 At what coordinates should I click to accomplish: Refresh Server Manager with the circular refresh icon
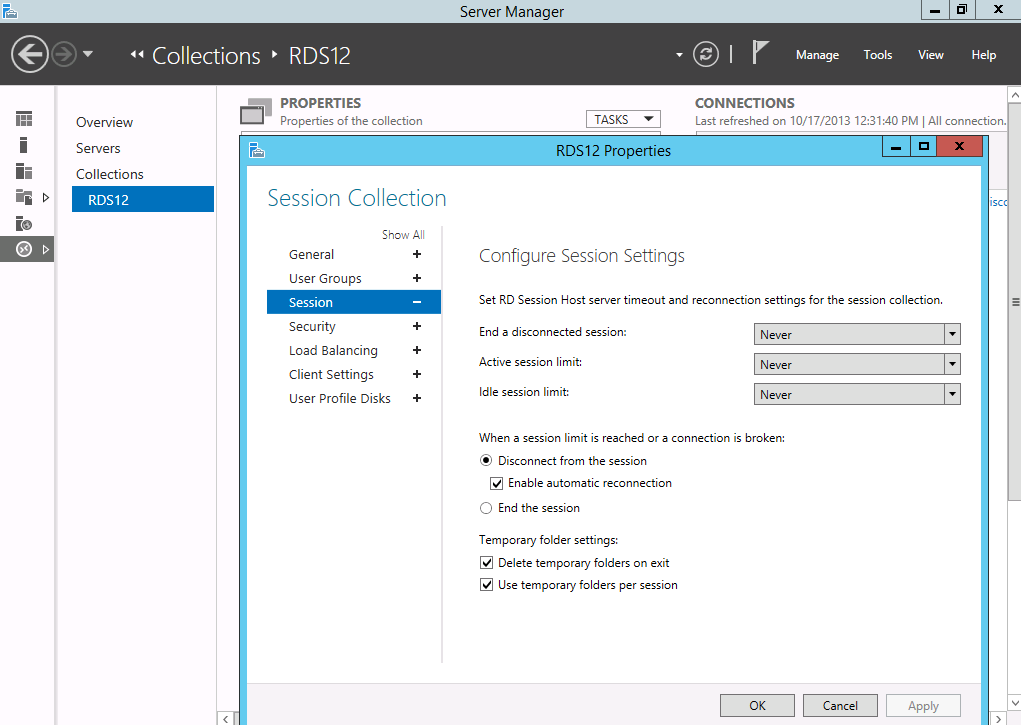tap(706, 54)
